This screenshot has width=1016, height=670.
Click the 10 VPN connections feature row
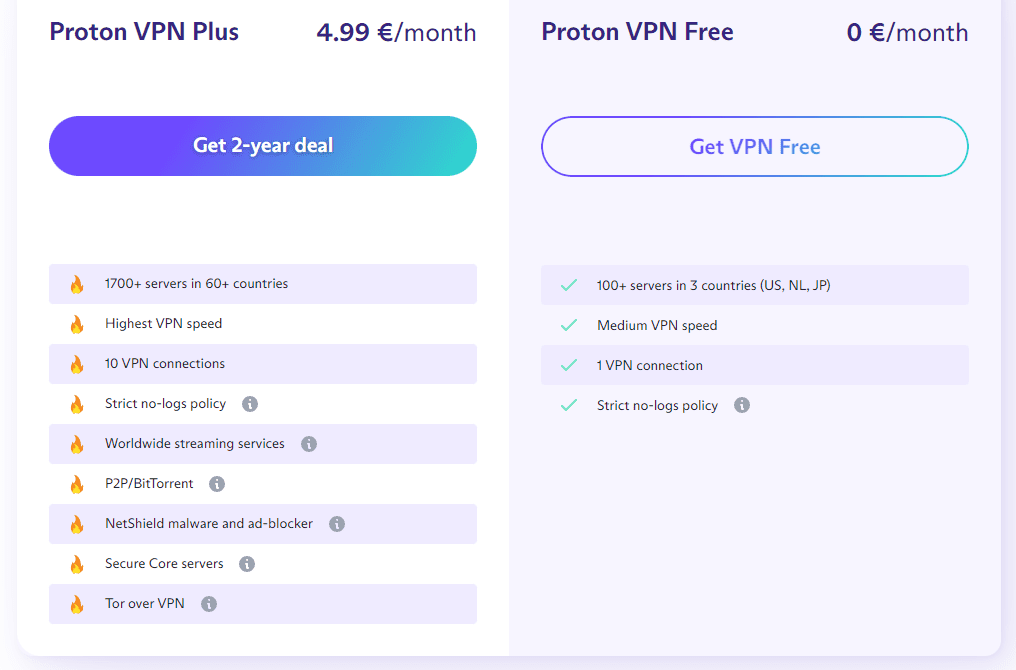262,364
